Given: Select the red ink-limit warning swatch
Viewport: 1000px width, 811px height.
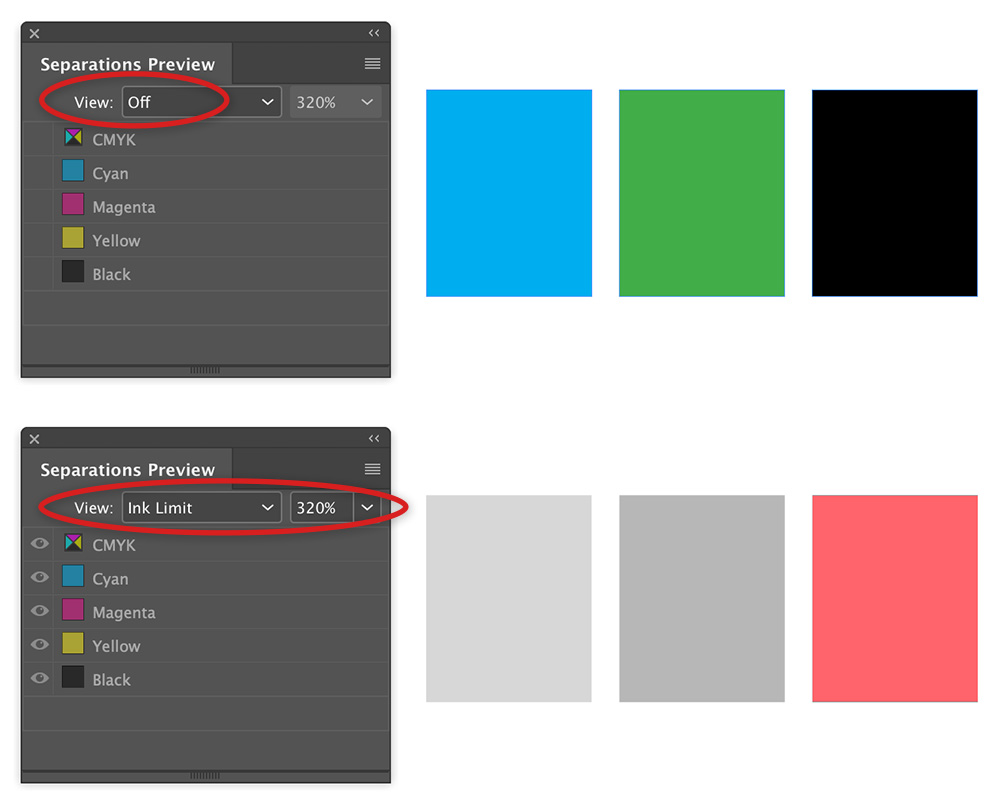Looking at the screenshot, I should point(894,597).
